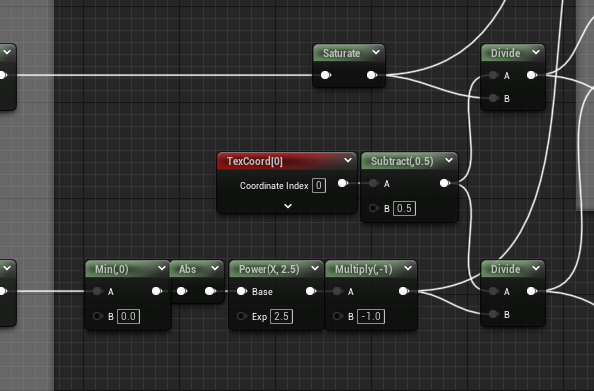The height and width of the screenshot is (391, 594).
Task: Collapse the Saturate node with its chevron
Action: click(376, 52)
